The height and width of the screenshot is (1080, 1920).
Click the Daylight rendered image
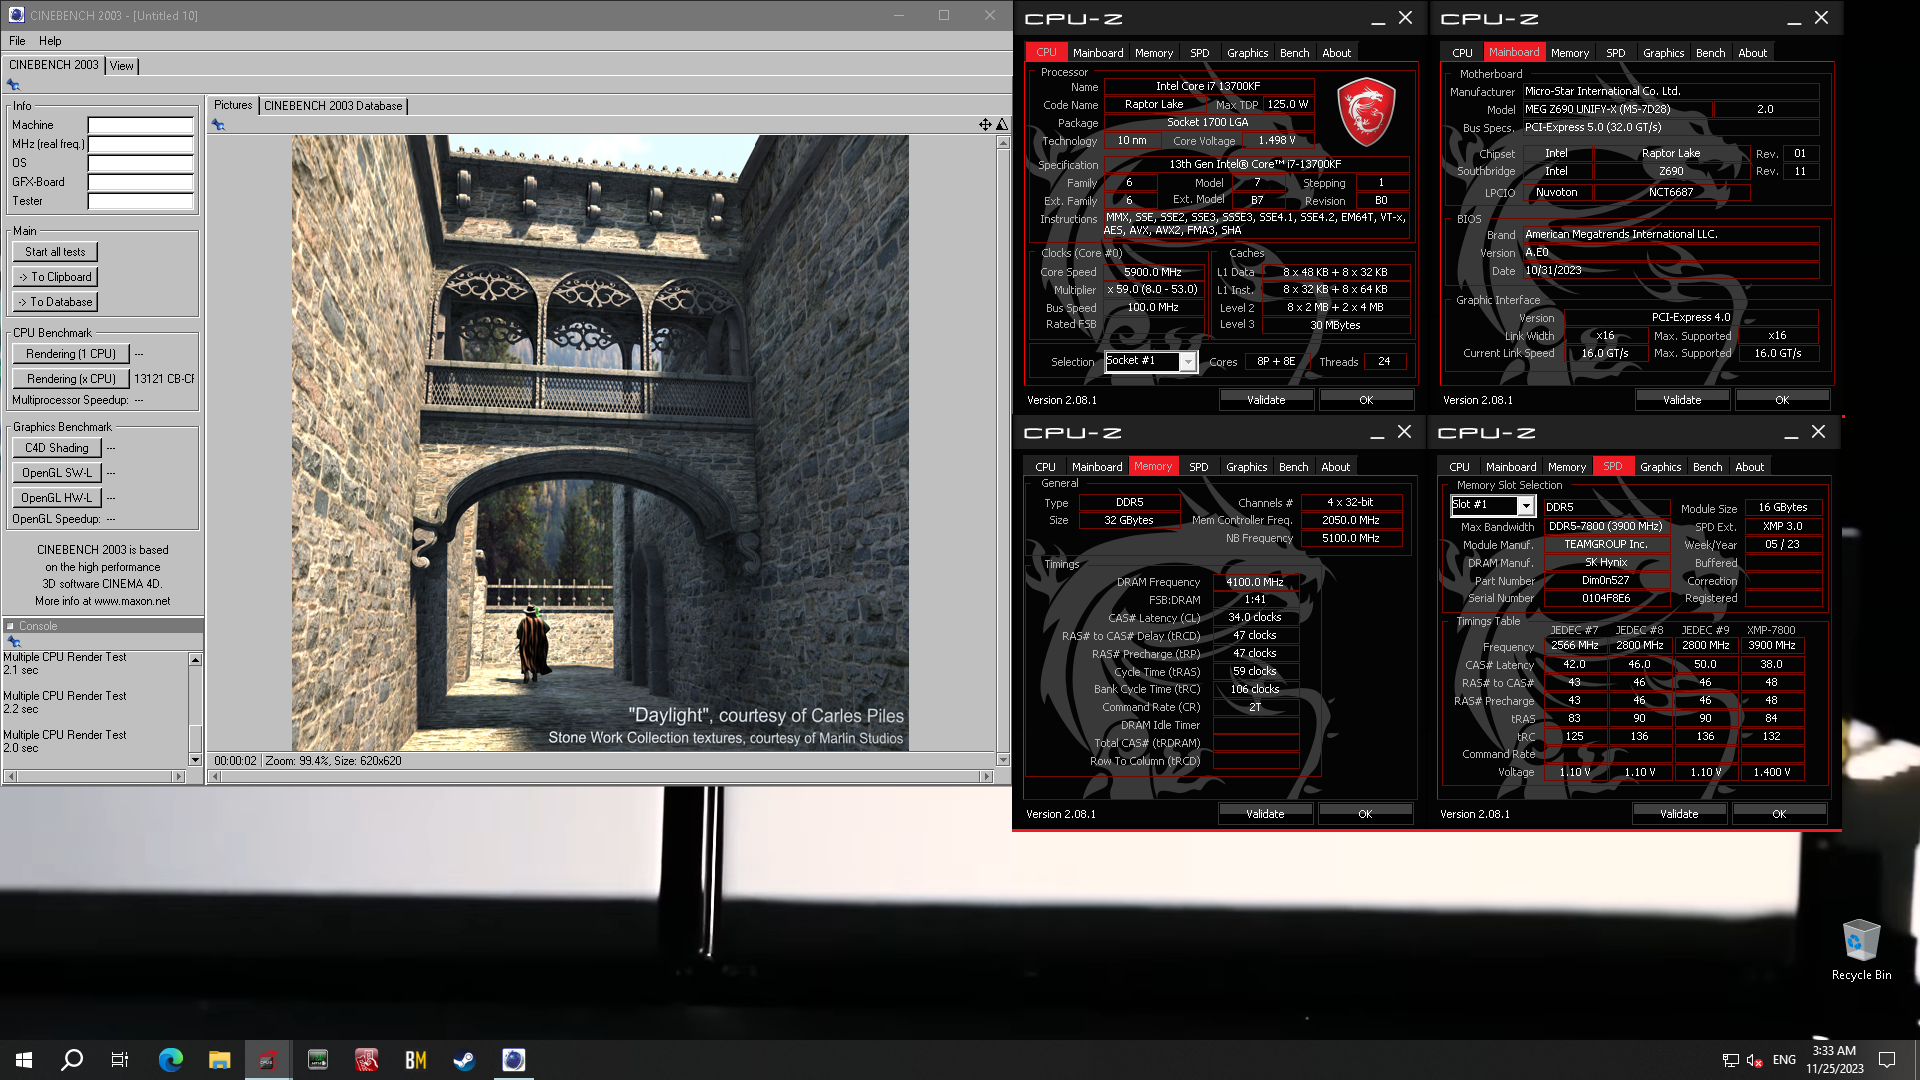coord(600,443)
